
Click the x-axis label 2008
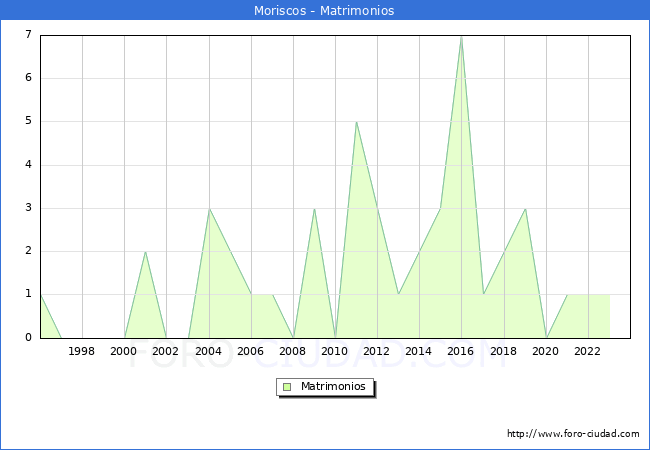coord(293,351)
